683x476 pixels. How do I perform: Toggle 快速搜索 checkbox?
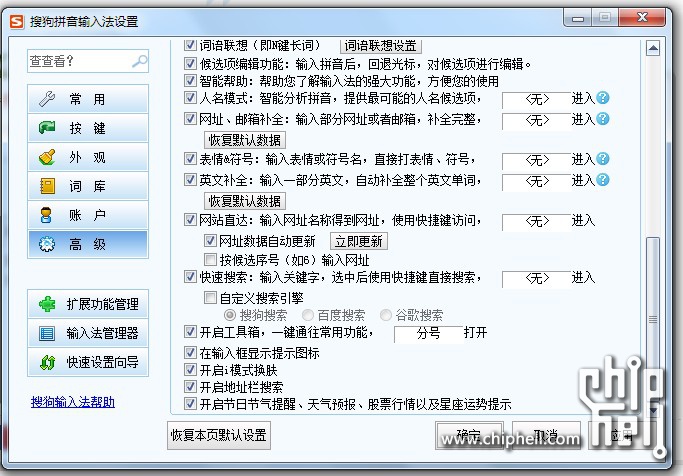[190, 277]
